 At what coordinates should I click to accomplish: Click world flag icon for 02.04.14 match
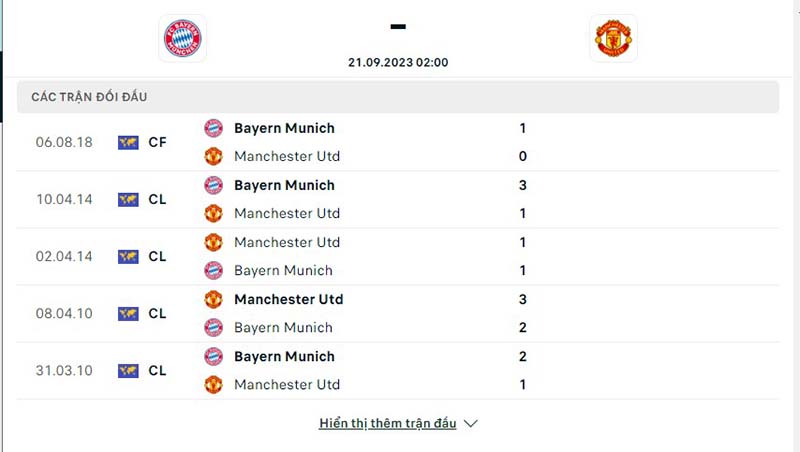127,256
